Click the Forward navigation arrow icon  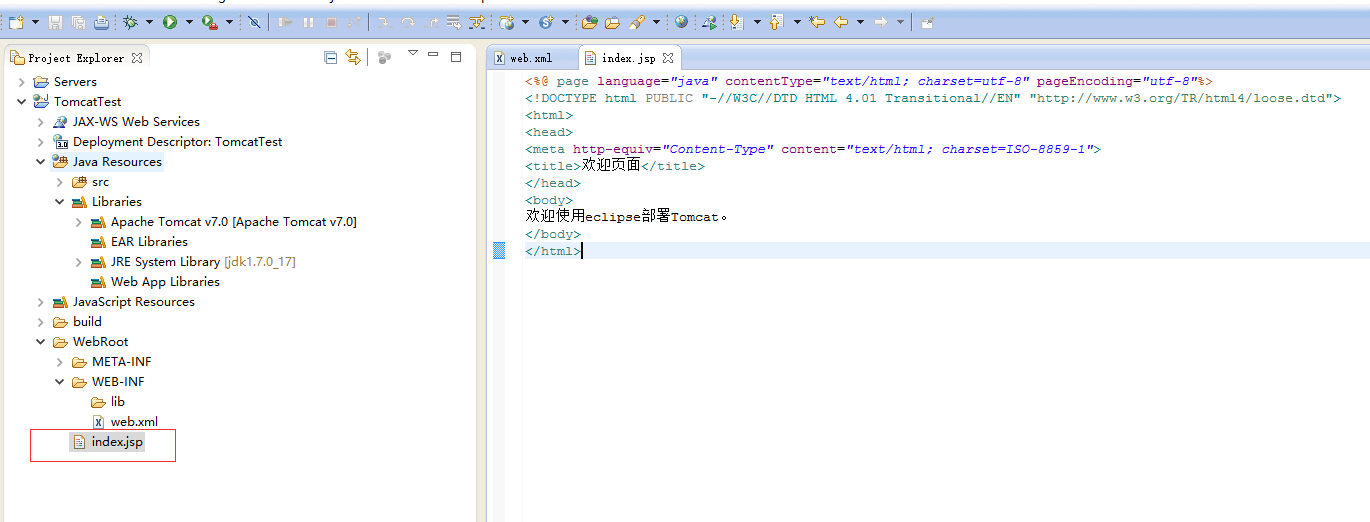click(880, 22)
